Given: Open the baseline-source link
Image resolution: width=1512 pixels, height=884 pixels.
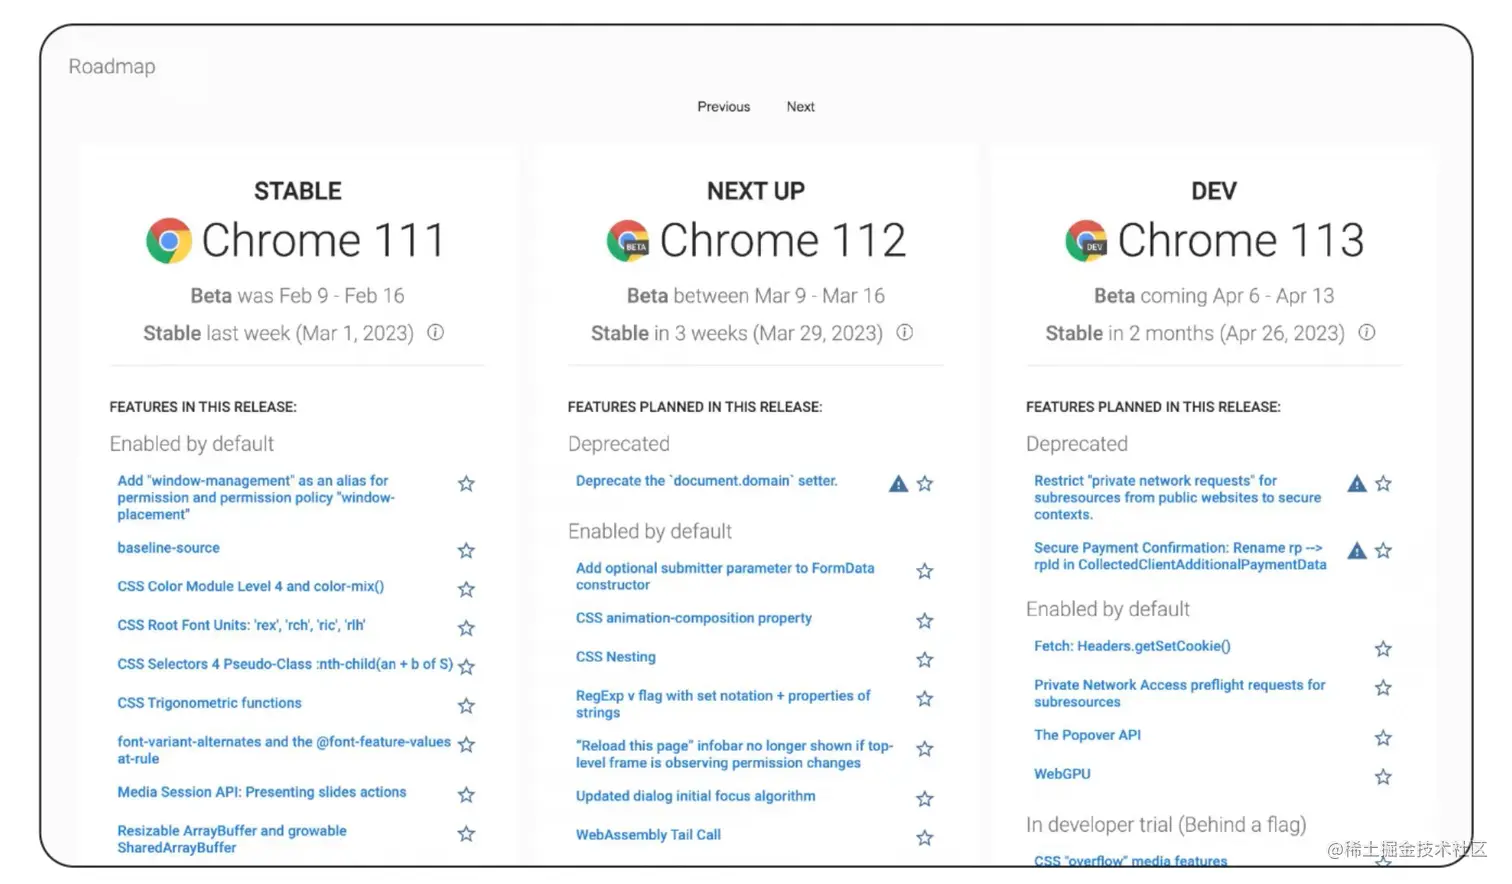Looking at the screenshot, I should (168, 548).
